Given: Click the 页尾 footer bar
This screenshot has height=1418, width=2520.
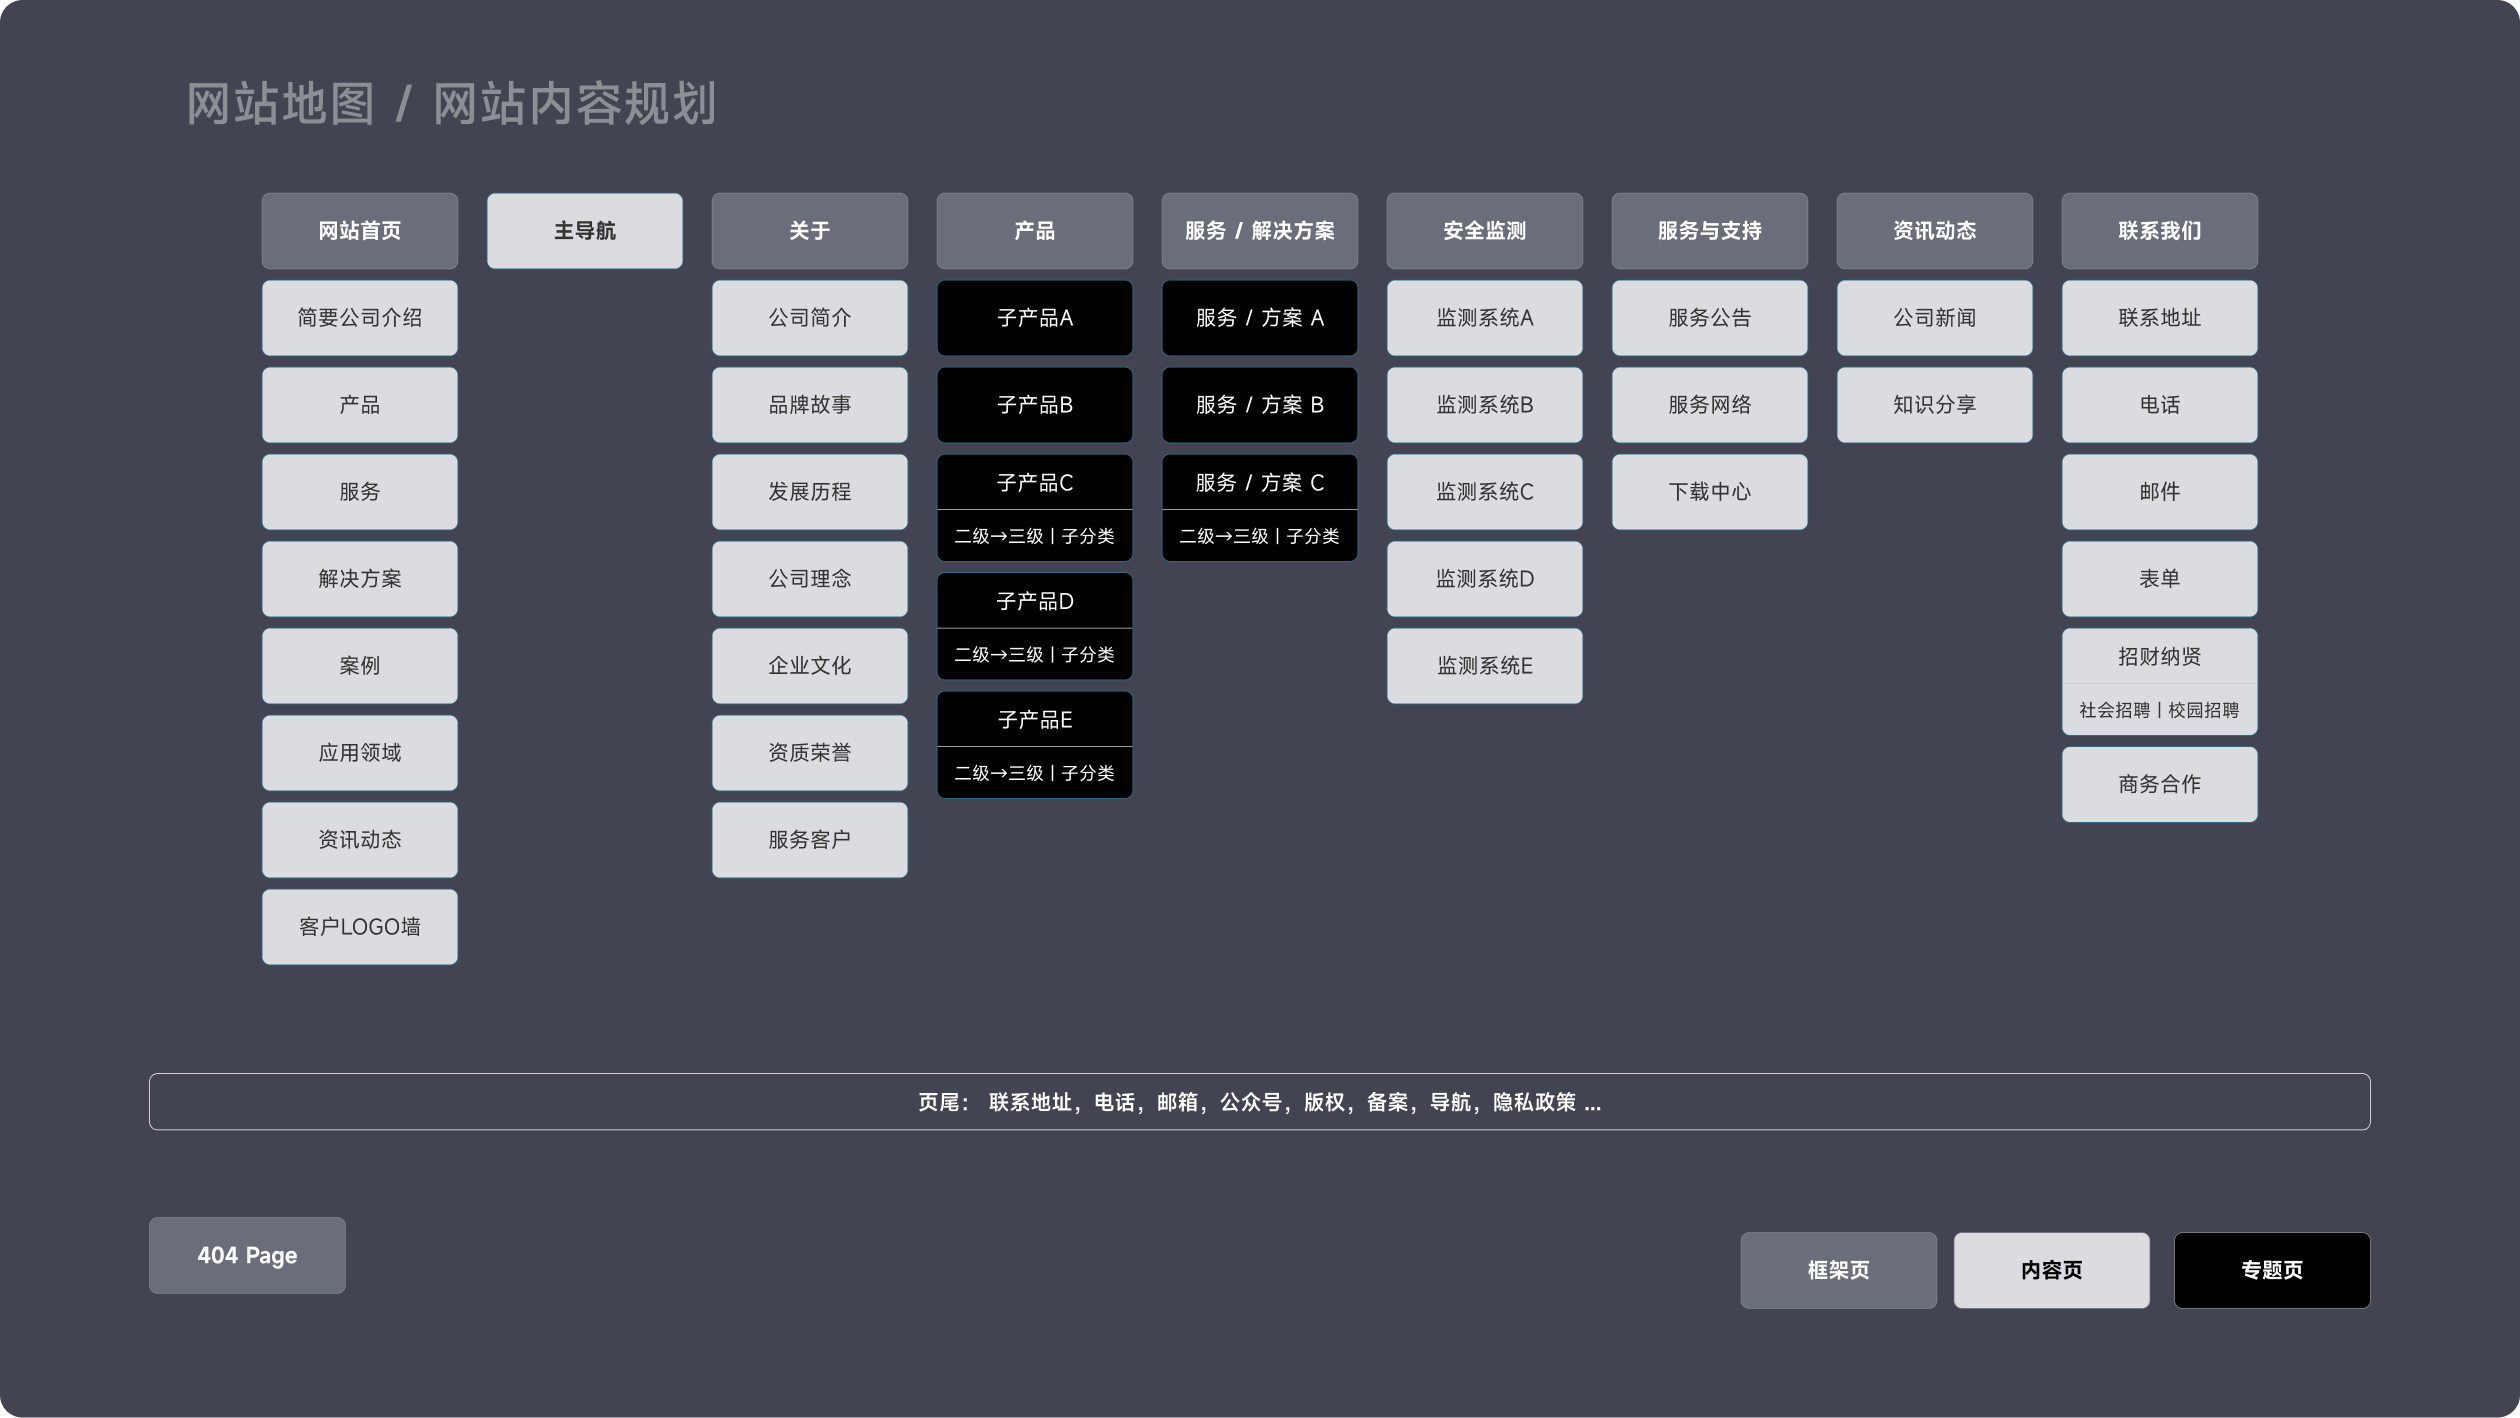Looking at the screenshot, I should tap(1259, 1102).
